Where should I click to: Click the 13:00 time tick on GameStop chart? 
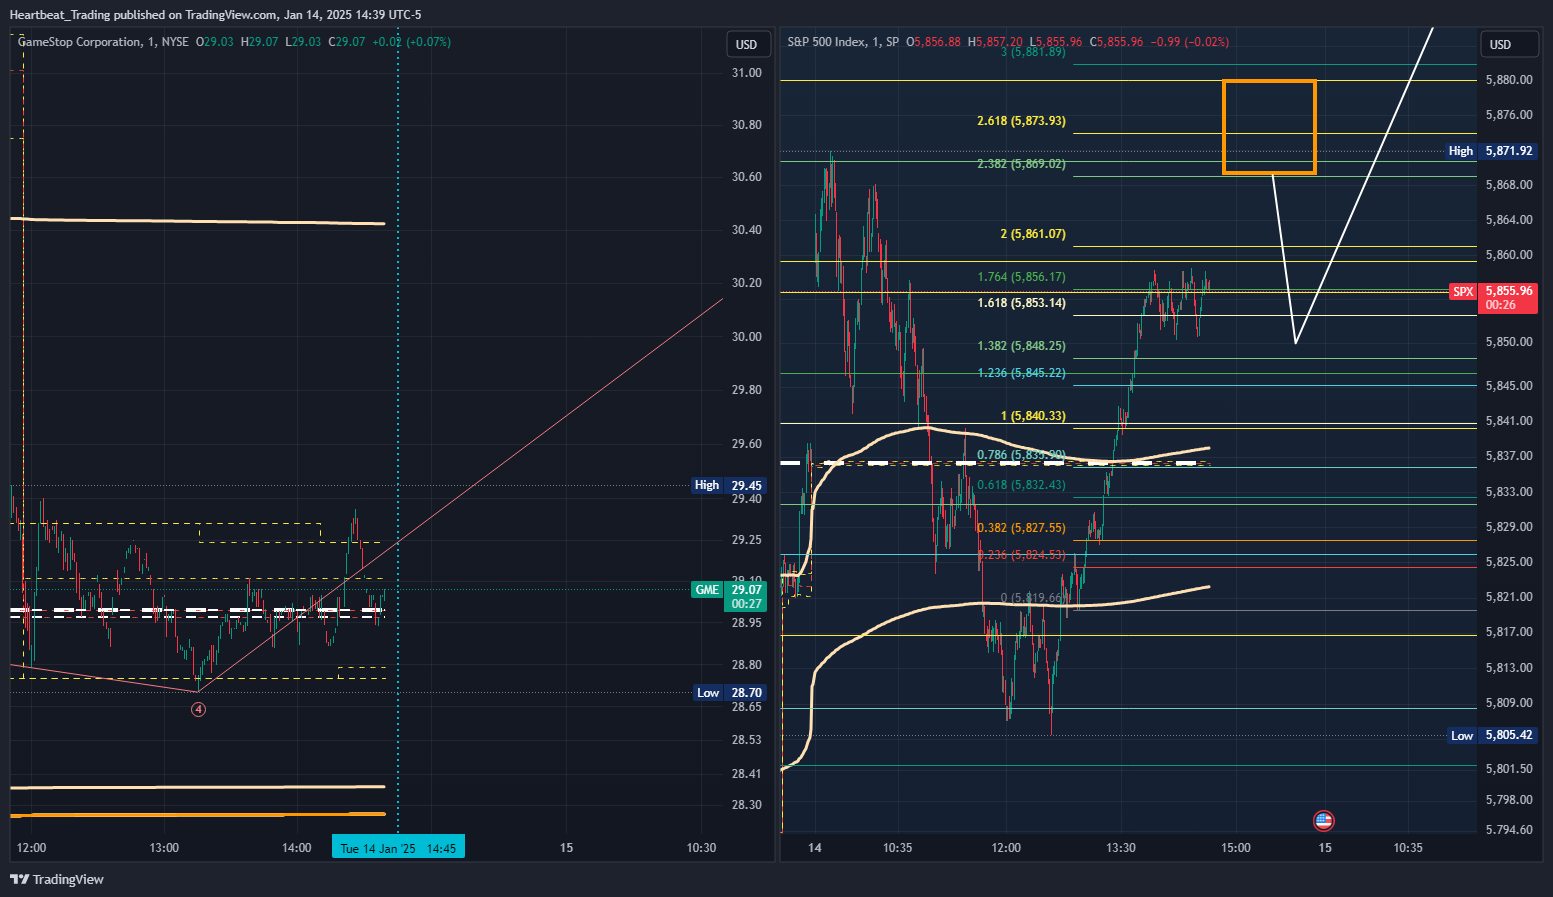click(x=164, y=848)
